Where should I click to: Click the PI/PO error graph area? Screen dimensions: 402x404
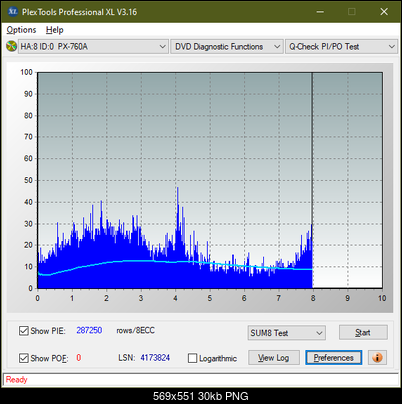(210, 180)
